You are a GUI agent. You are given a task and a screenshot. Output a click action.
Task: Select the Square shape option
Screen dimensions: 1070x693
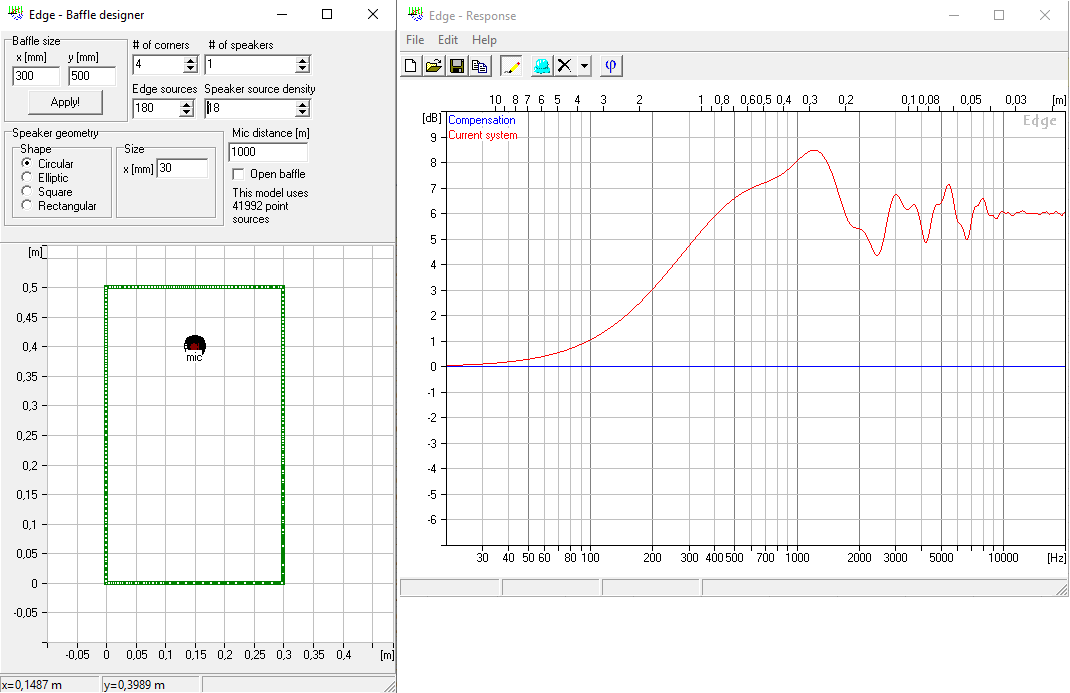click(27, 192)
